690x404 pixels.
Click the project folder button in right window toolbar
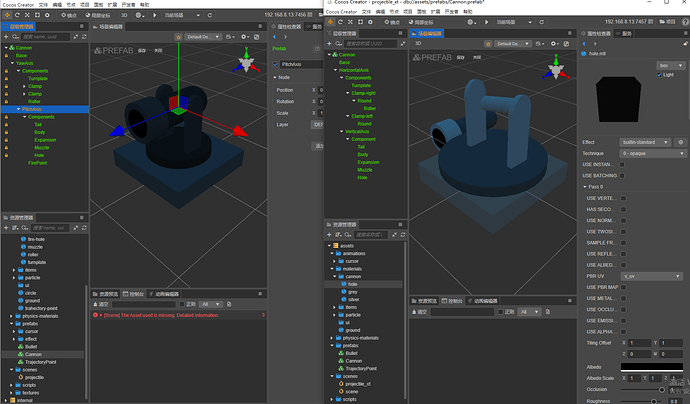coord(667,22)
